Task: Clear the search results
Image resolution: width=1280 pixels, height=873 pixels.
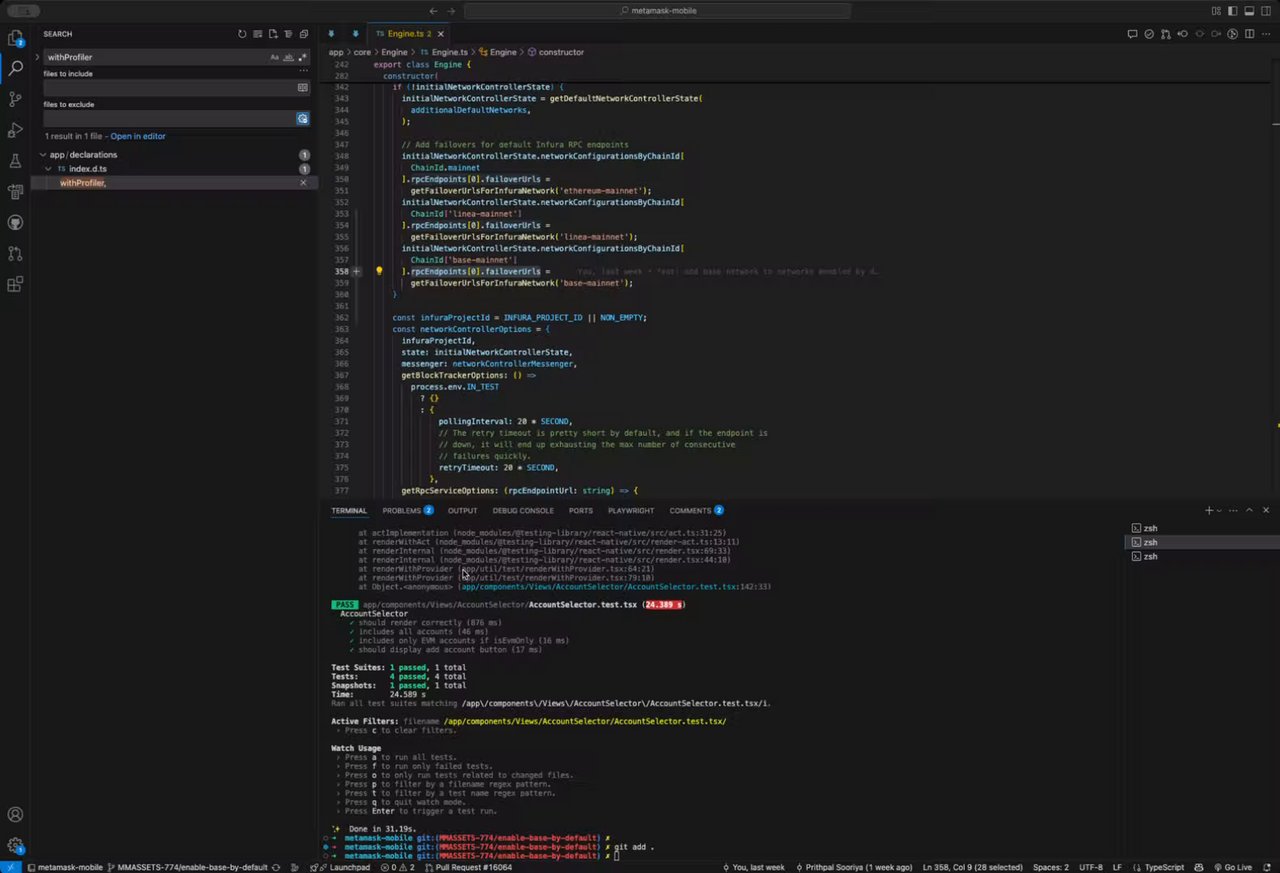Action: coord(257,34)
